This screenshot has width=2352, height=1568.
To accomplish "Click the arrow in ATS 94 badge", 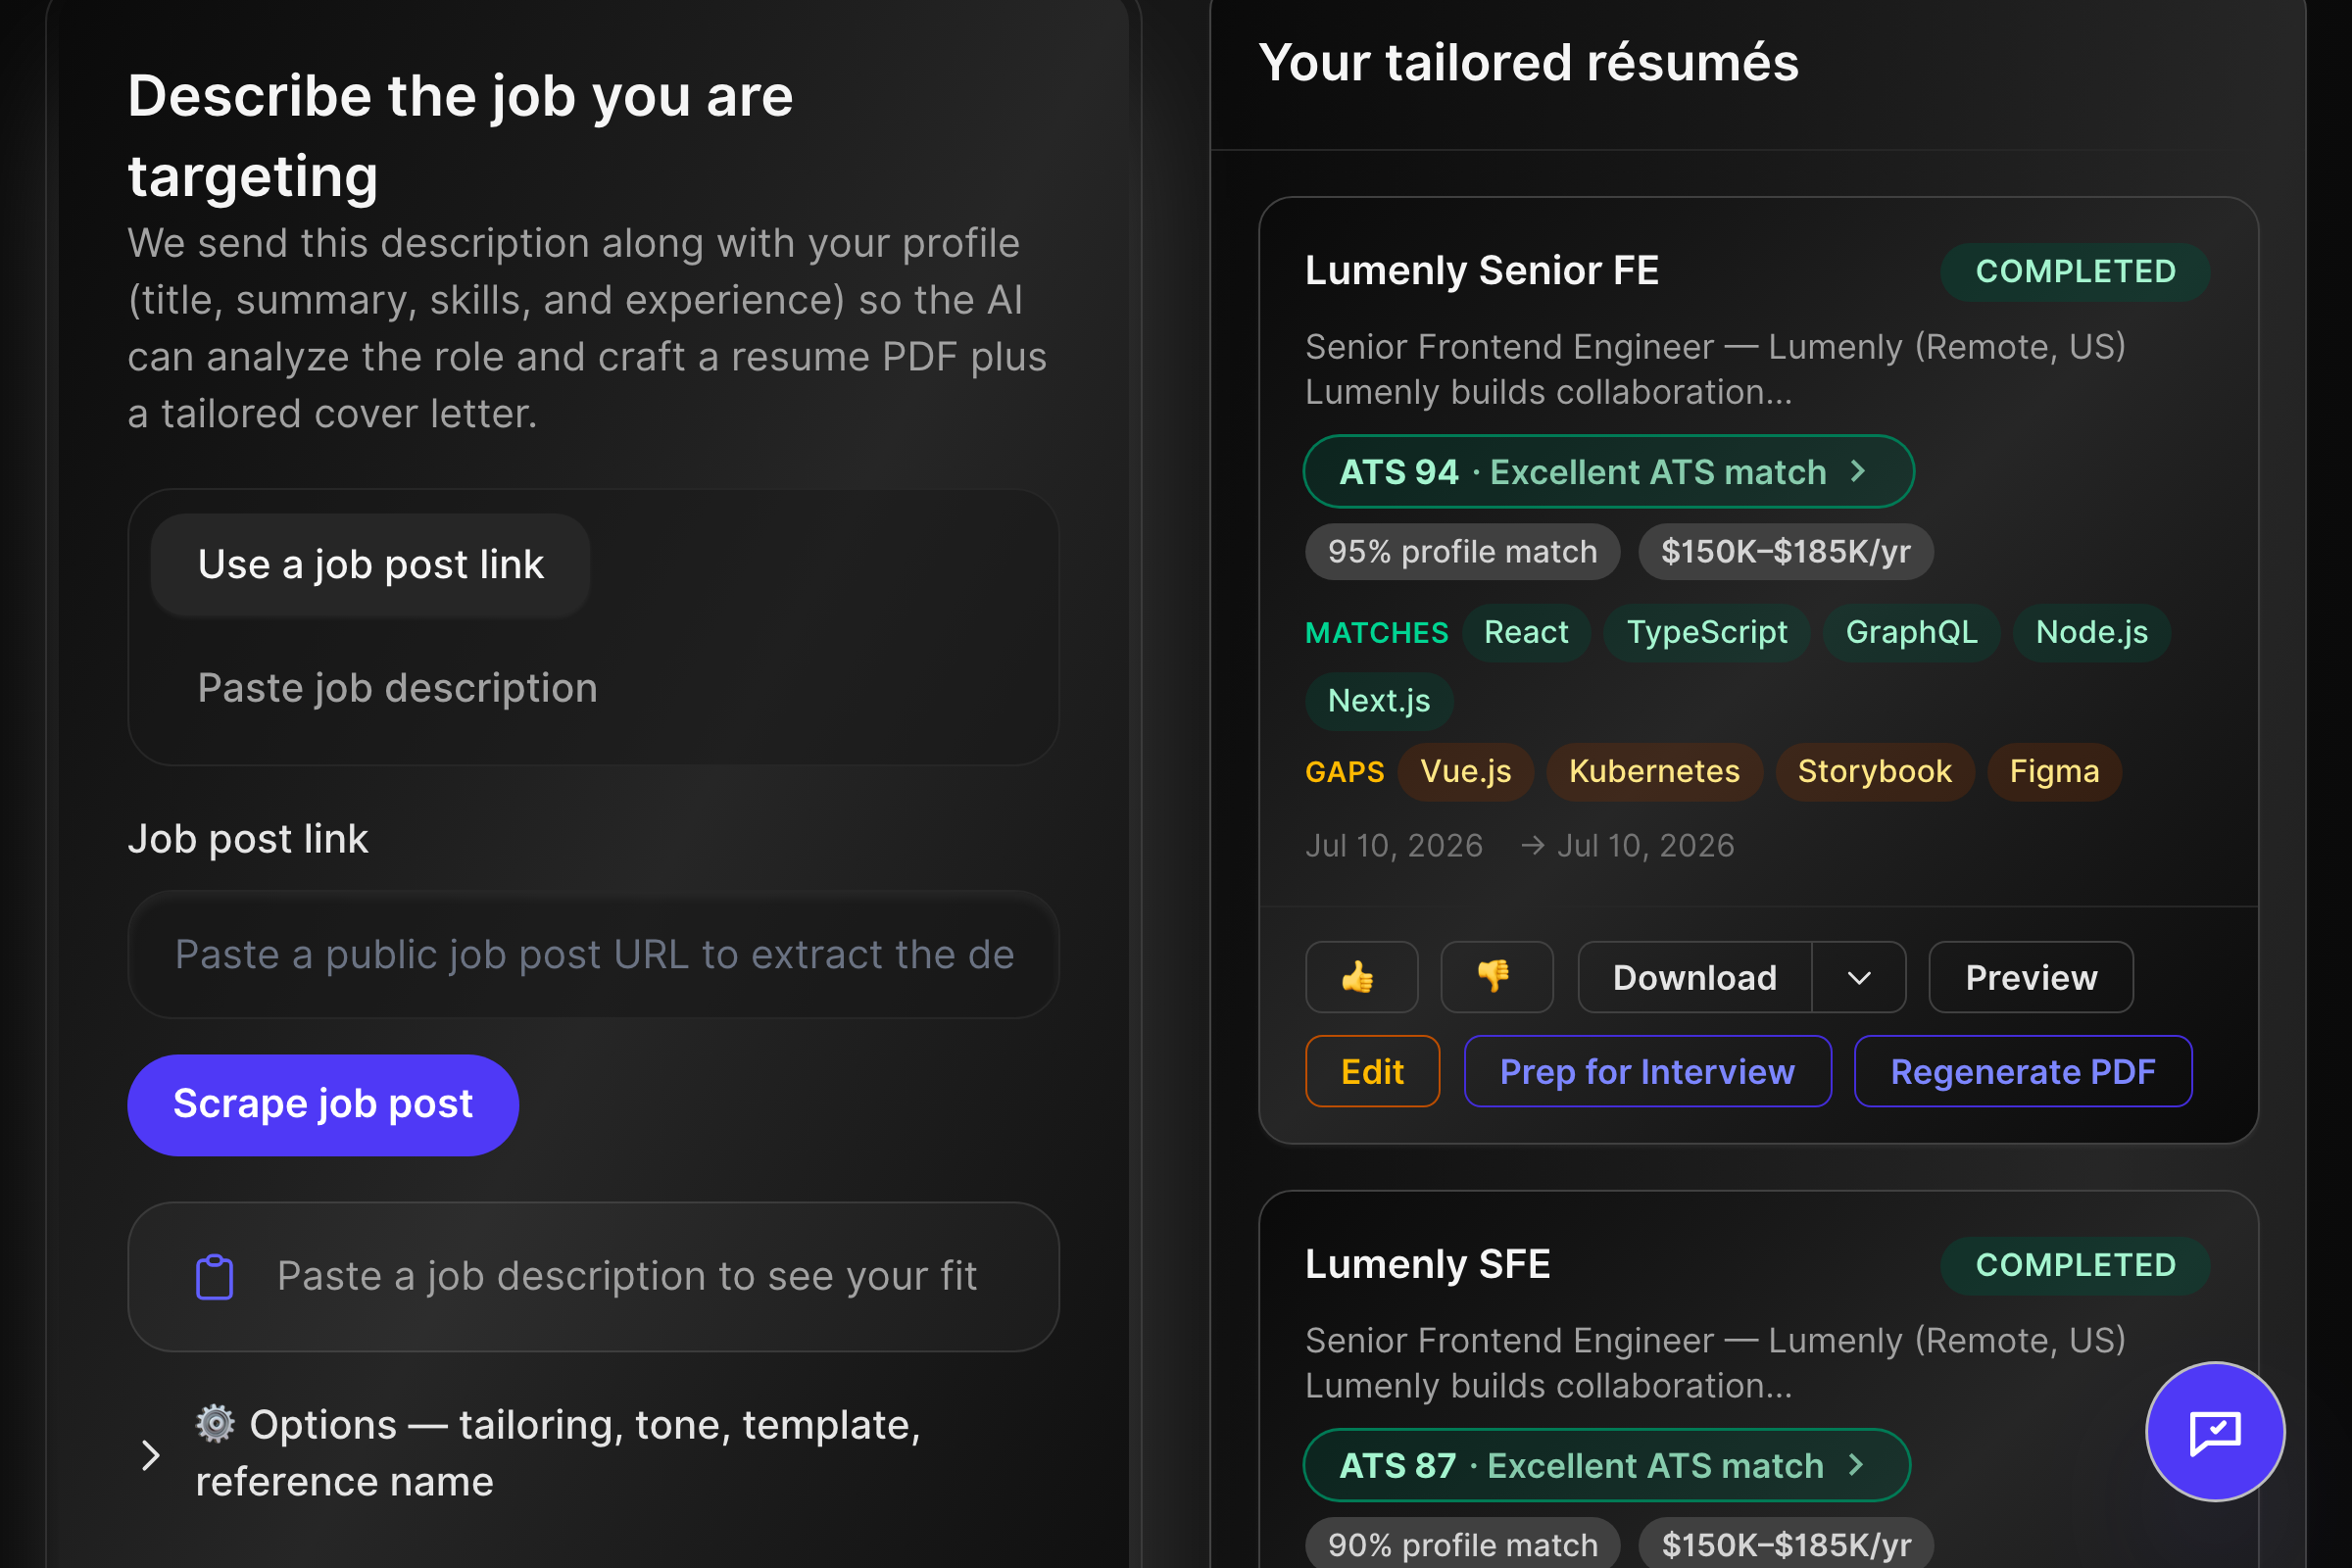I will click(1857, 471).
